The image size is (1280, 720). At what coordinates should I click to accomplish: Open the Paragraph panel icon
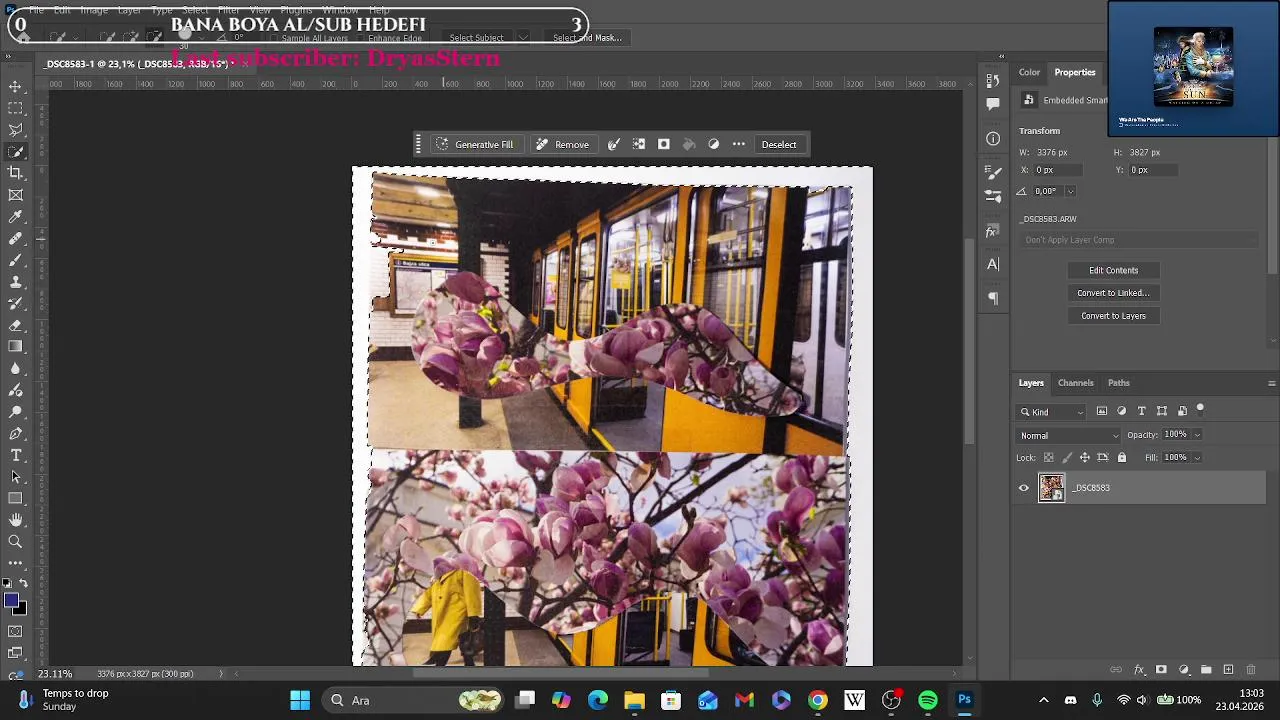[993, 298]
